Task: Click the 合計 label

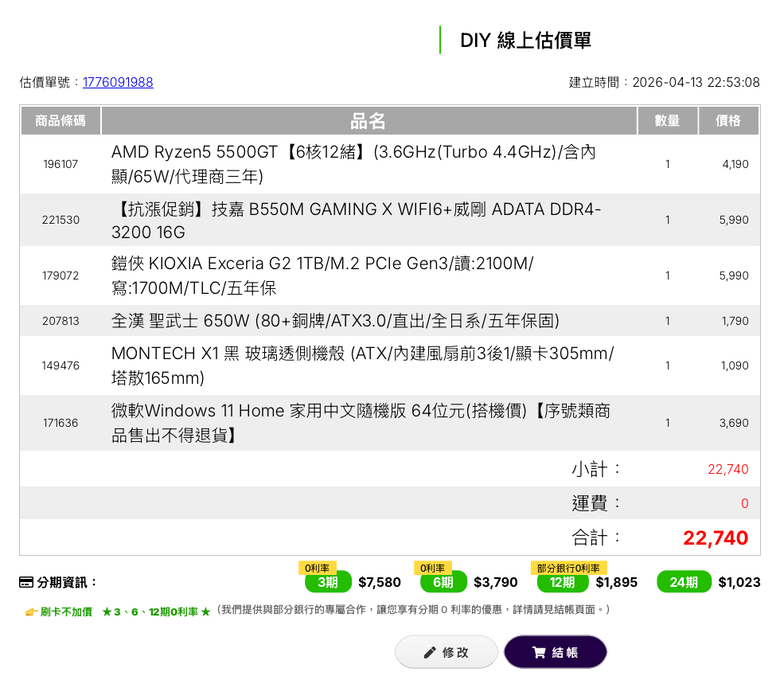Action: pyautogui.click(x=596, y=538)
